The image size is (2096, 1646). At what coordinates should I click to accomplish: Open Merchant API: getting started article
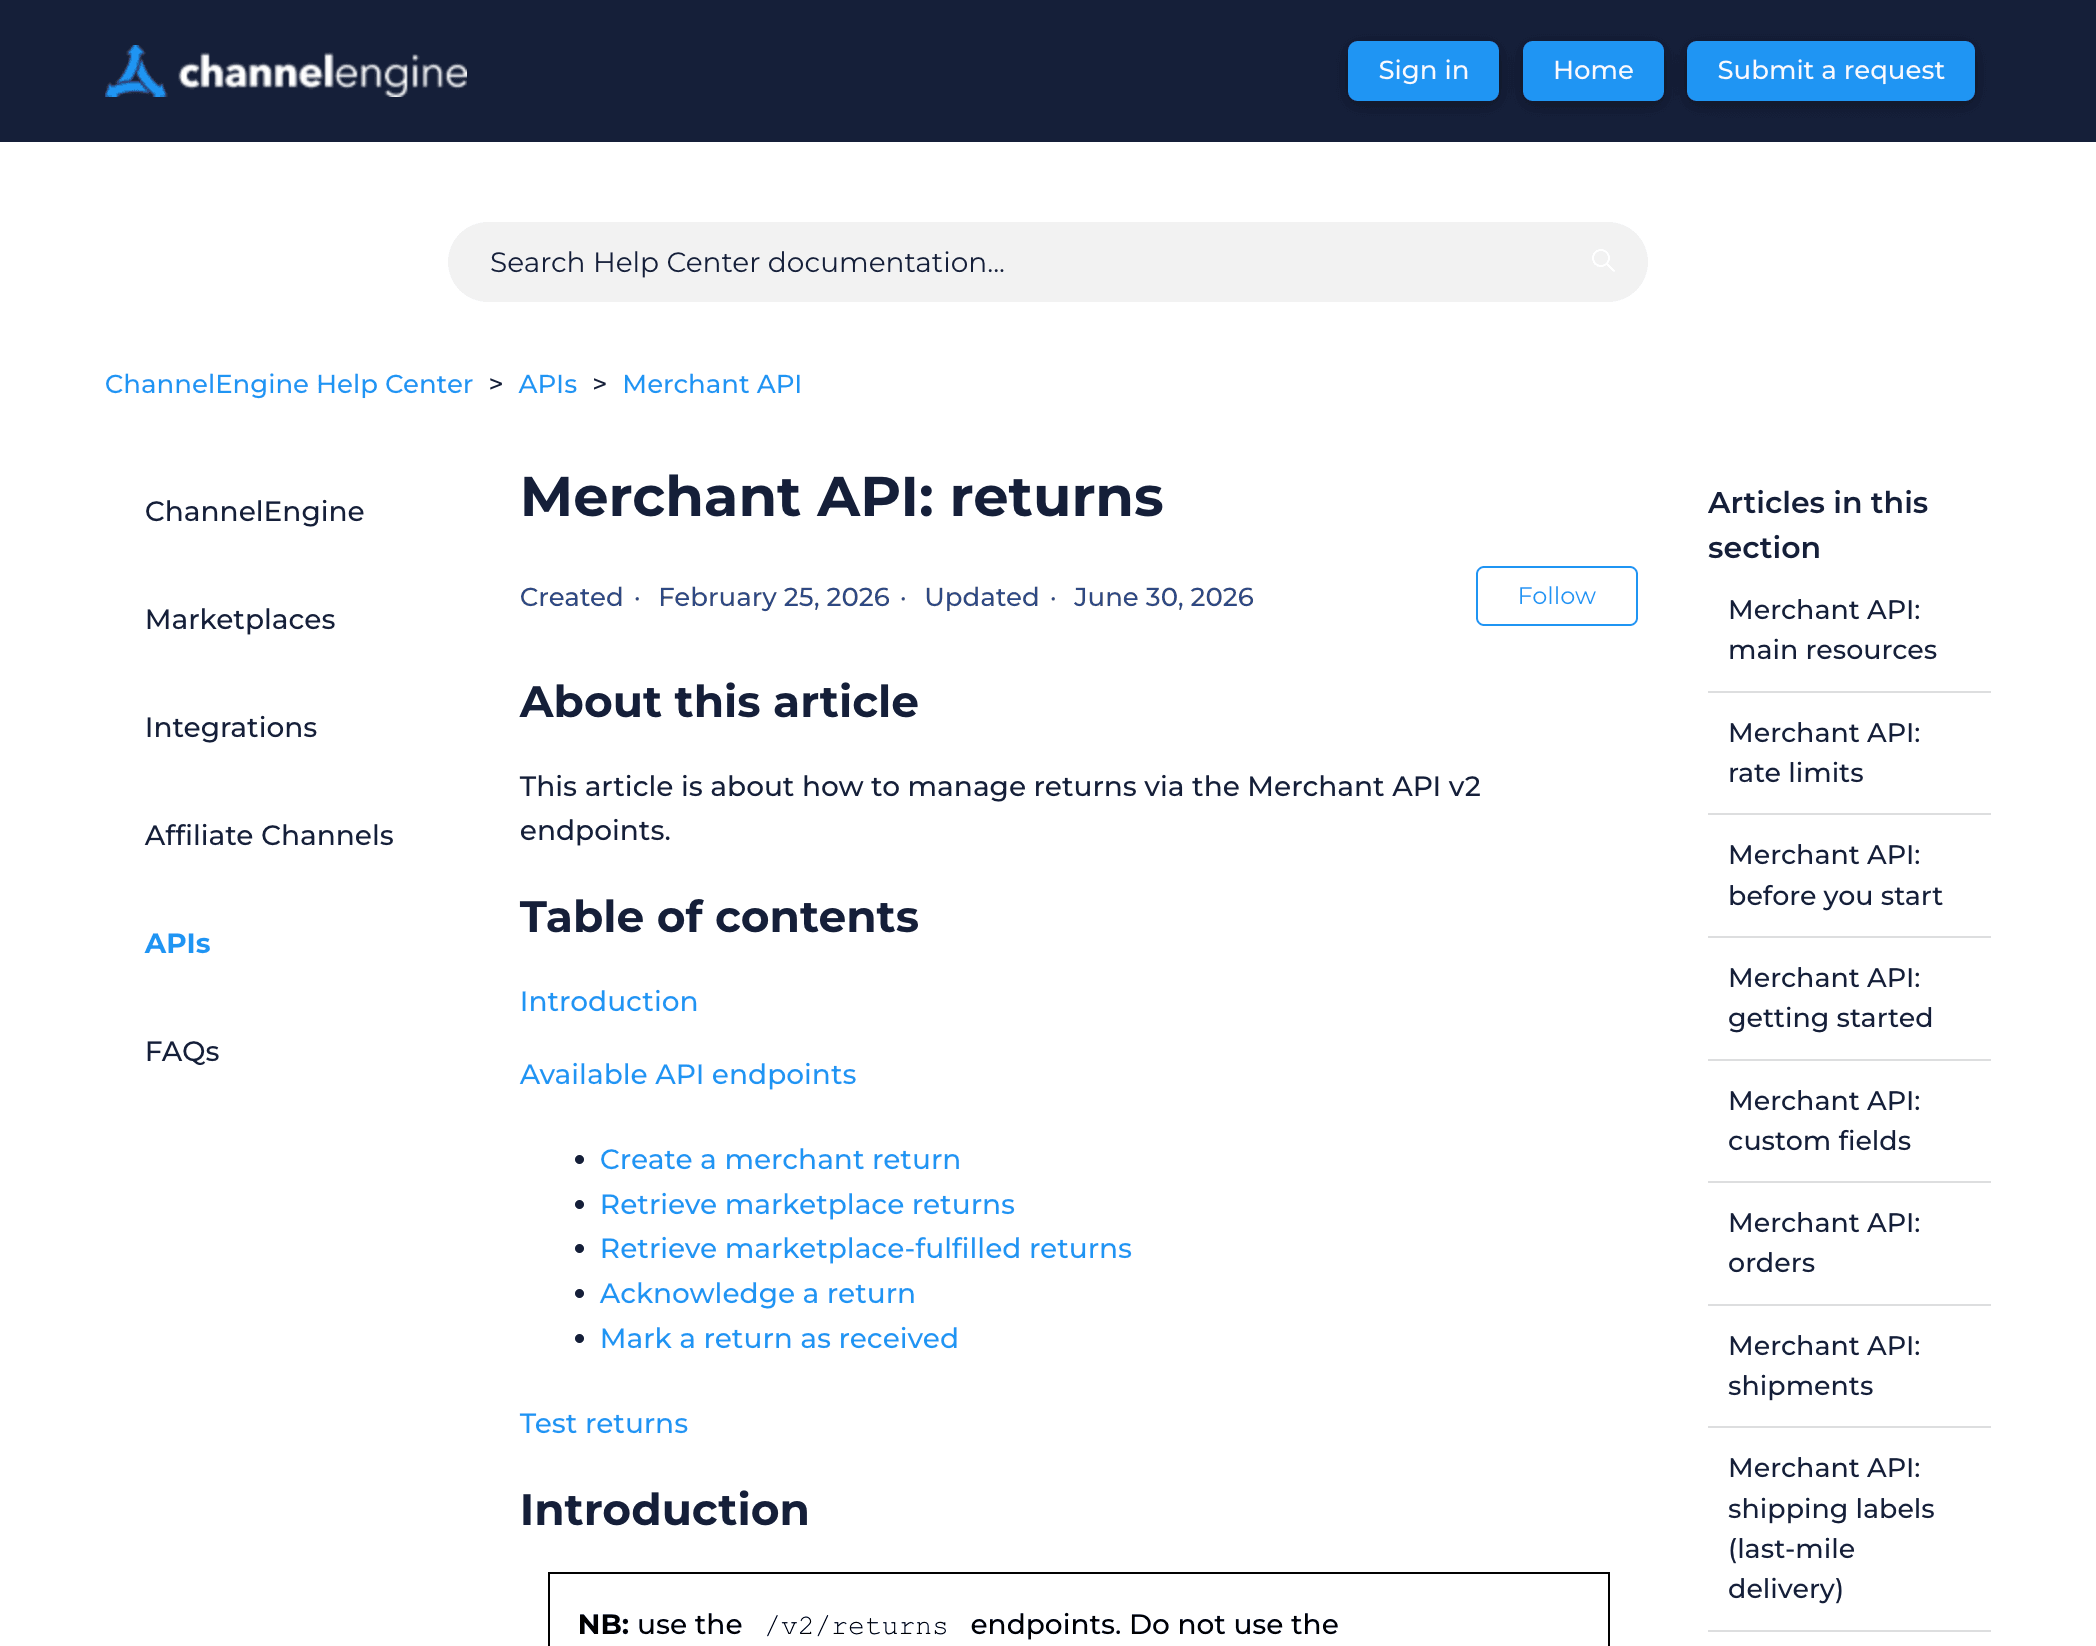(1830, 998)
